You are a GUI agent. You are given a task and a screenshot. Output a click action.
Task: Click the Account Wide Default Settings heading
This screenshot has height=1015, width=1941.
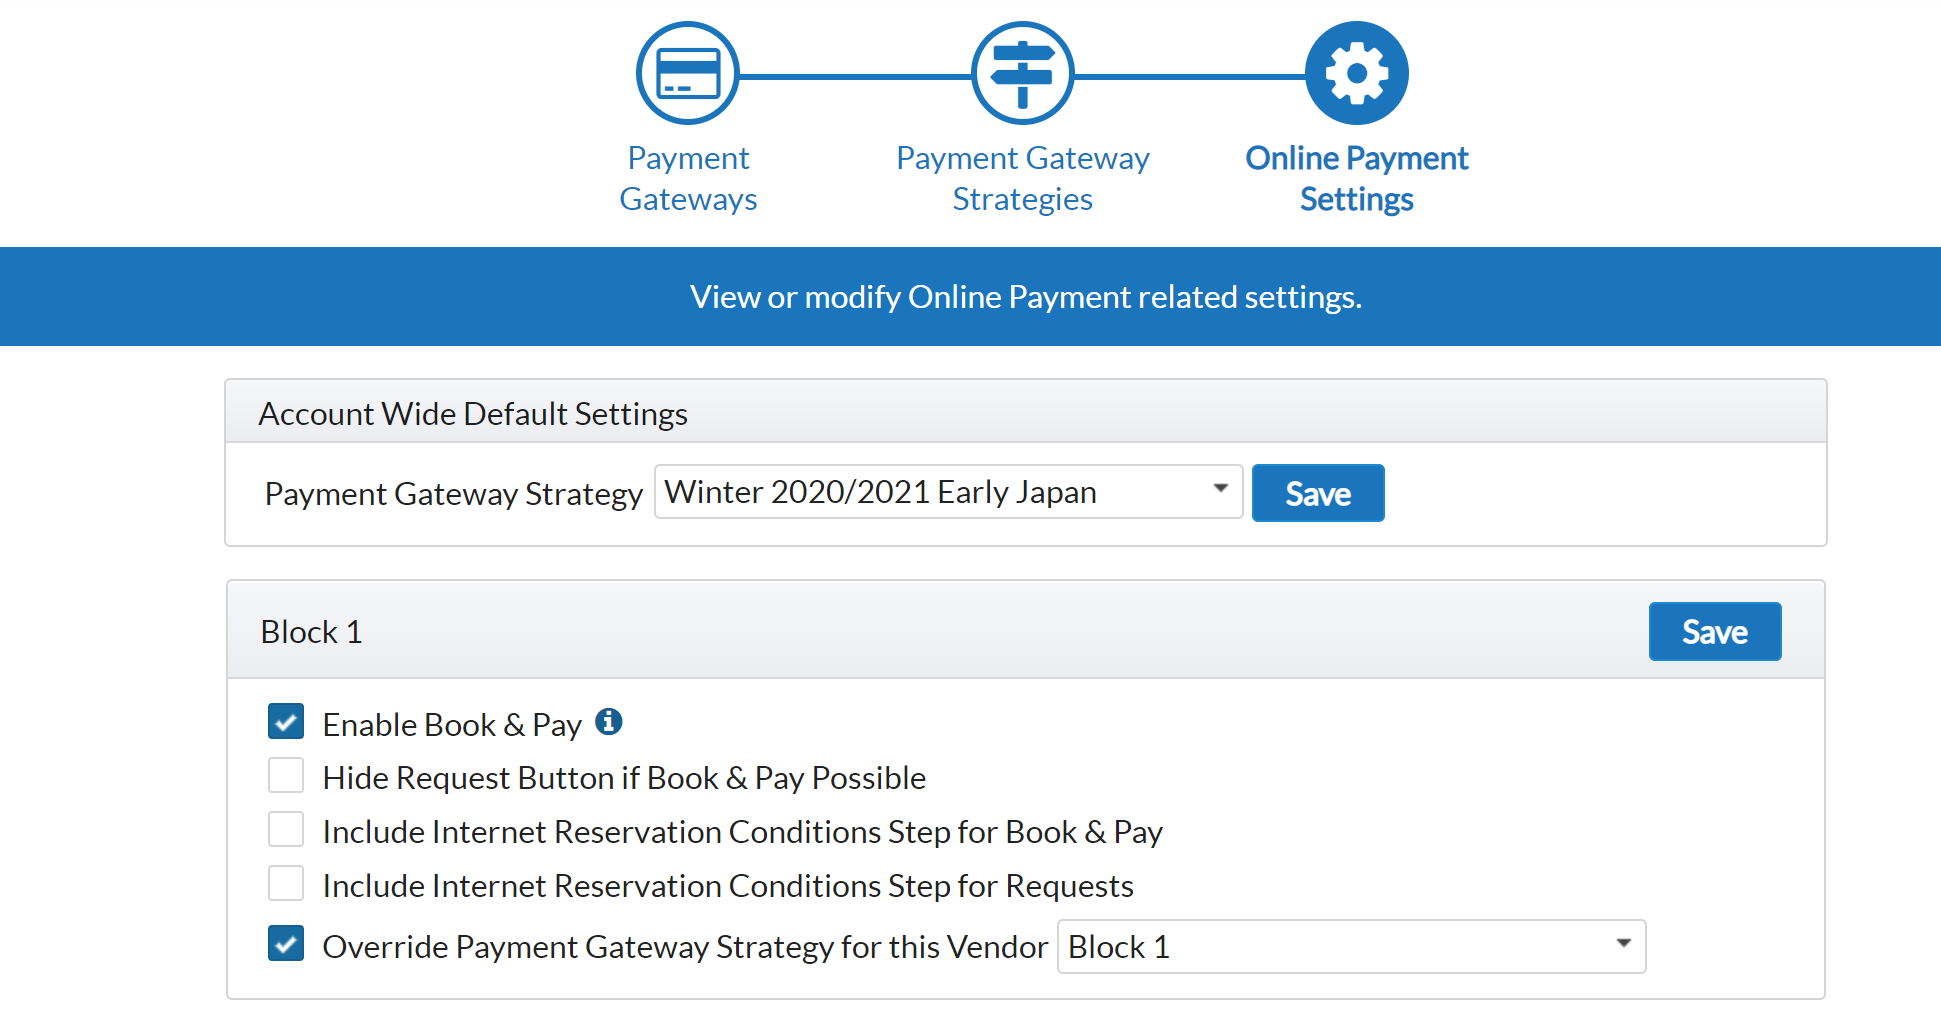[x=473, y=414]
